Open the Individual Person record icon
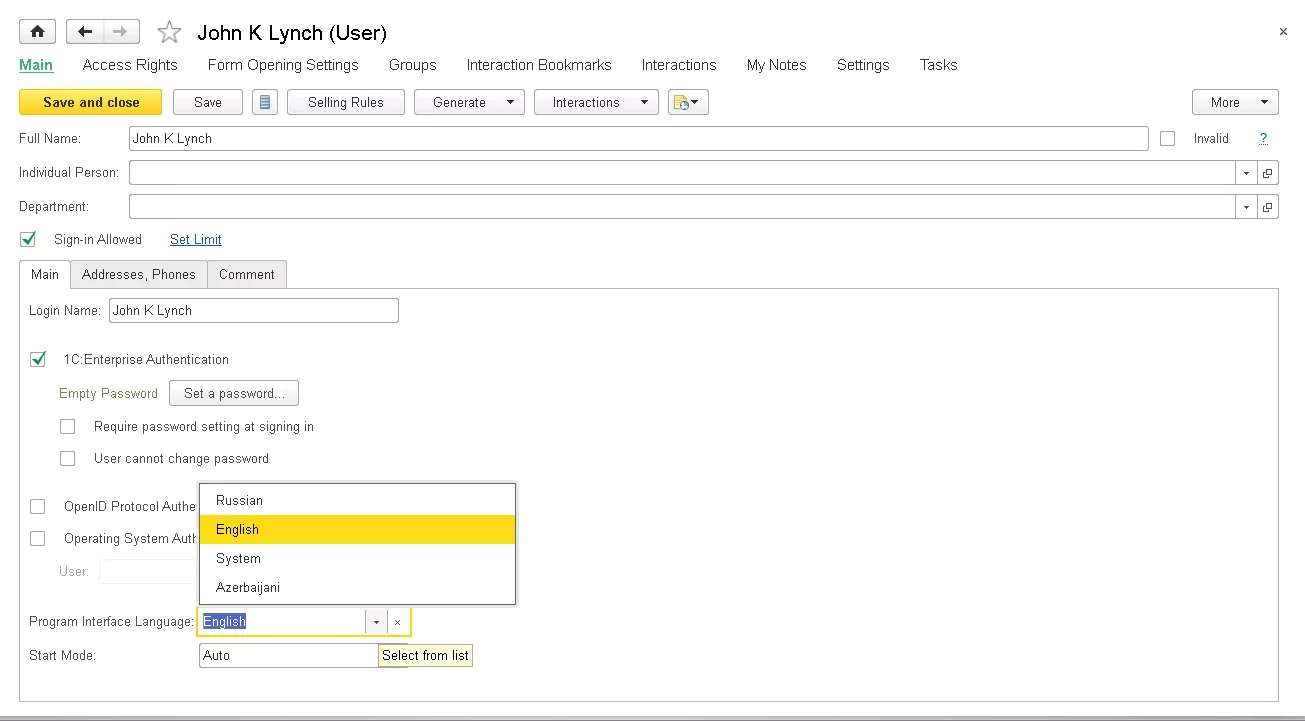Screen dimensions: 1305x721 tap(1267, 173)
